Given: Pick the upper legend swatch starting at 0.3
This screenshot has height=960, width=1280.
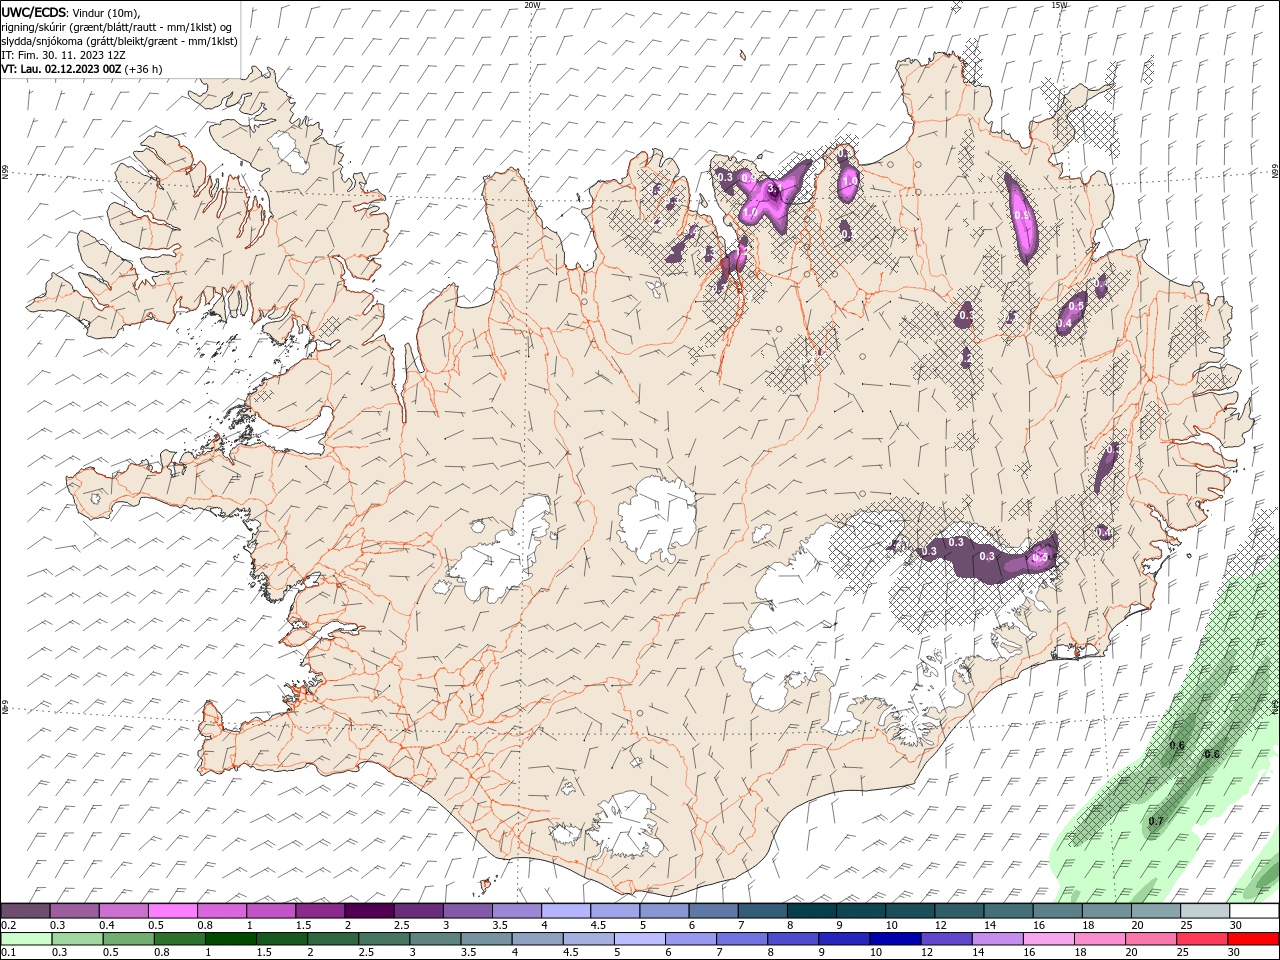Looking at the screenshot, I should pyautogui.click(x=74, y=911).
